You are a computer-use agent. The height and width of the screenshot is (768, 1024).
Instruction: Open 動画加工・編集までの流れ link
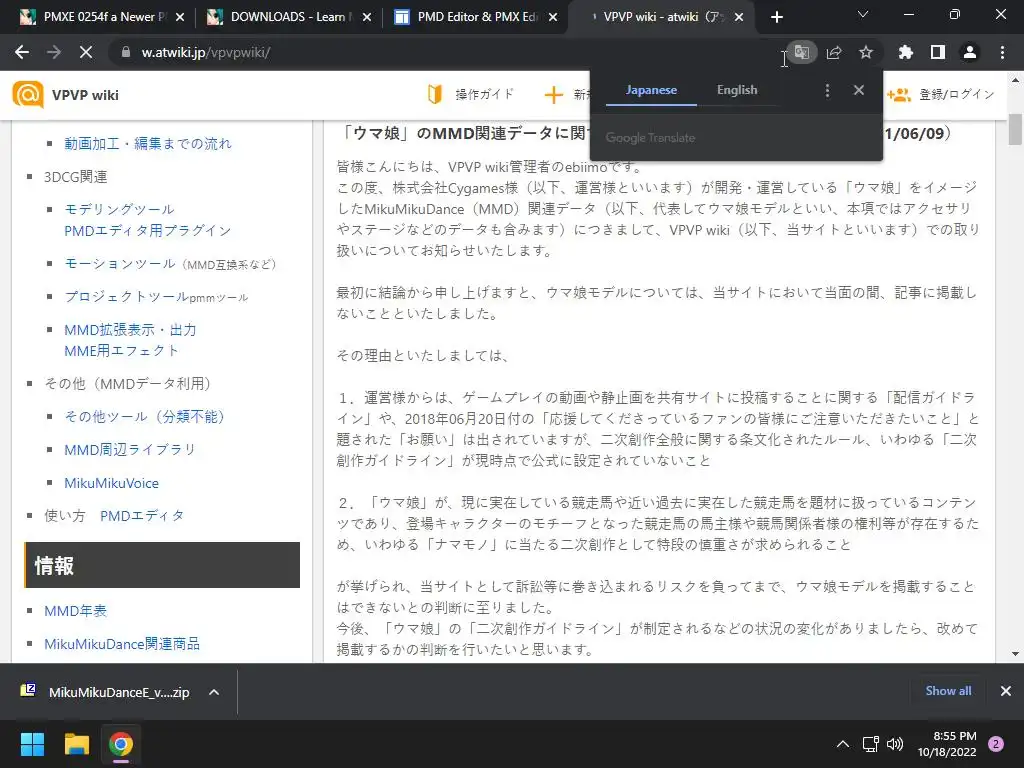tap(148, 144)
